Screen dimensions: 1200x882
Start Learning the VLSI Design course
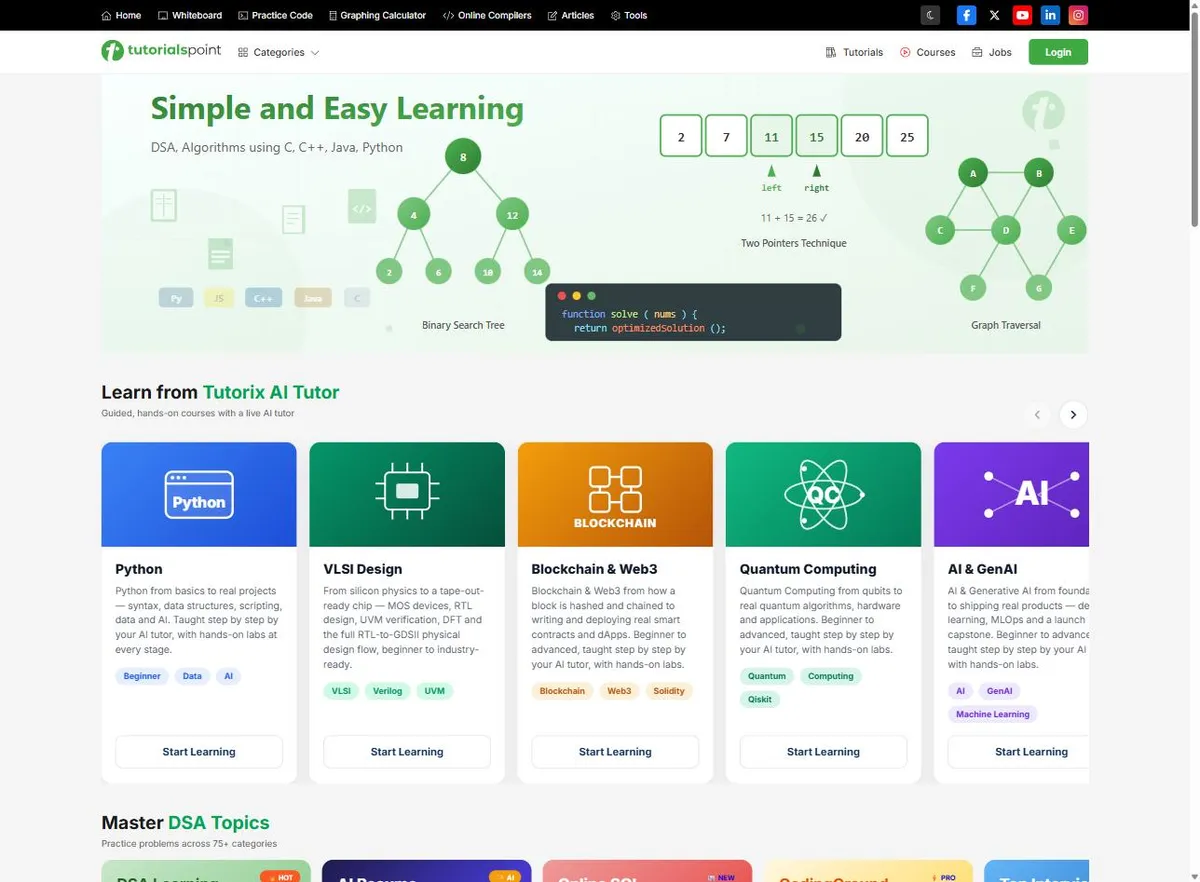(x=407, y=752)
